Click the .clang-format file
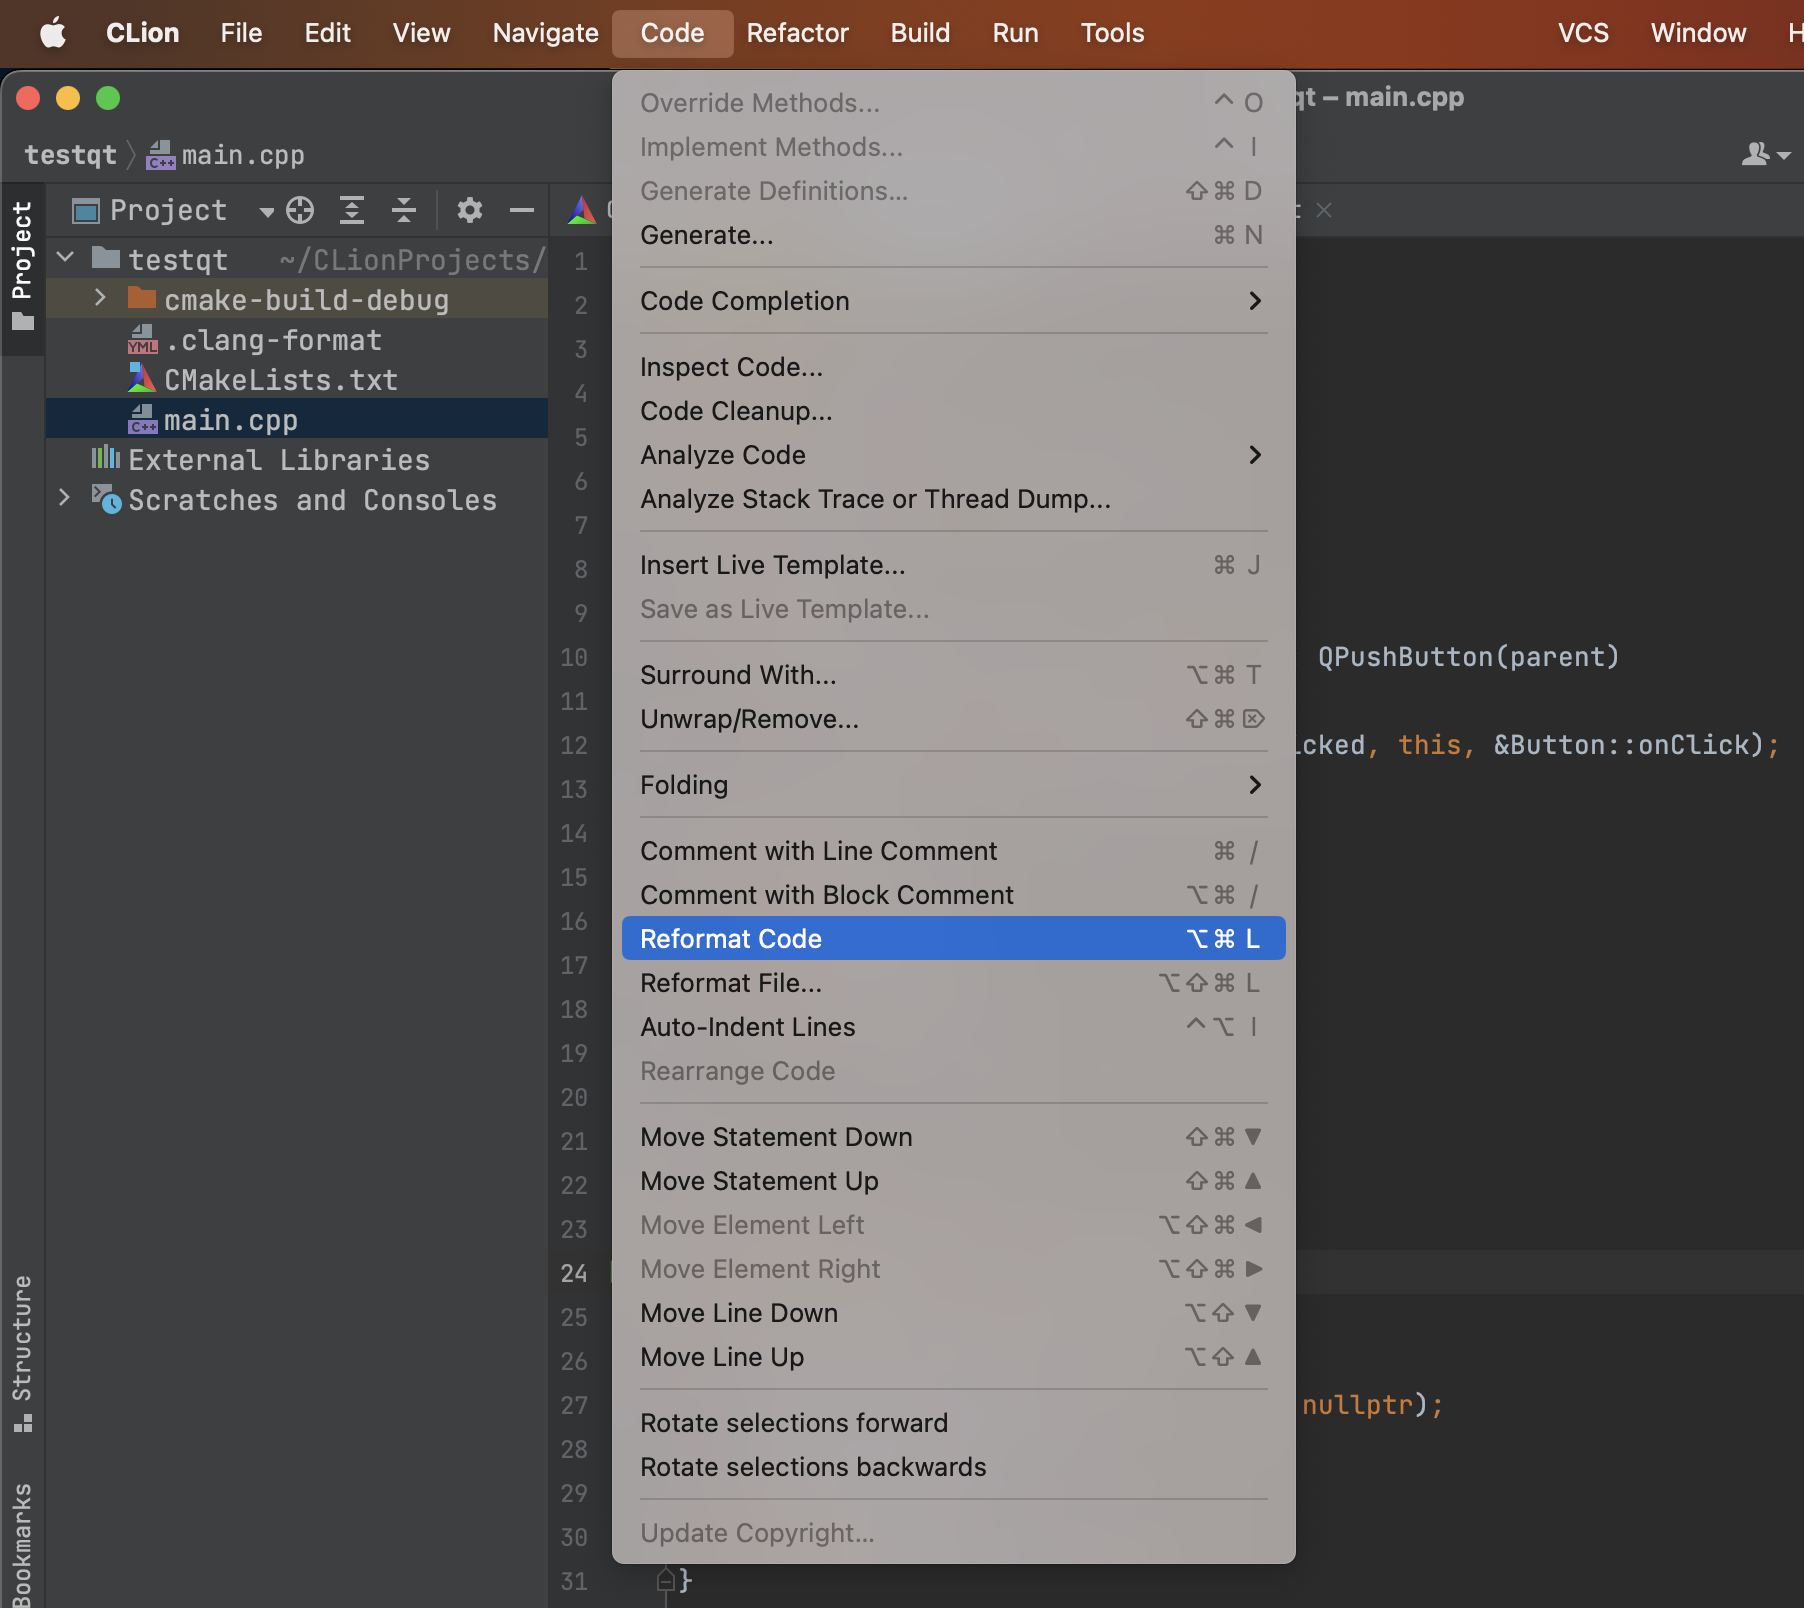The height and width of the screenshot is (1608, 1804). point(272,340)
